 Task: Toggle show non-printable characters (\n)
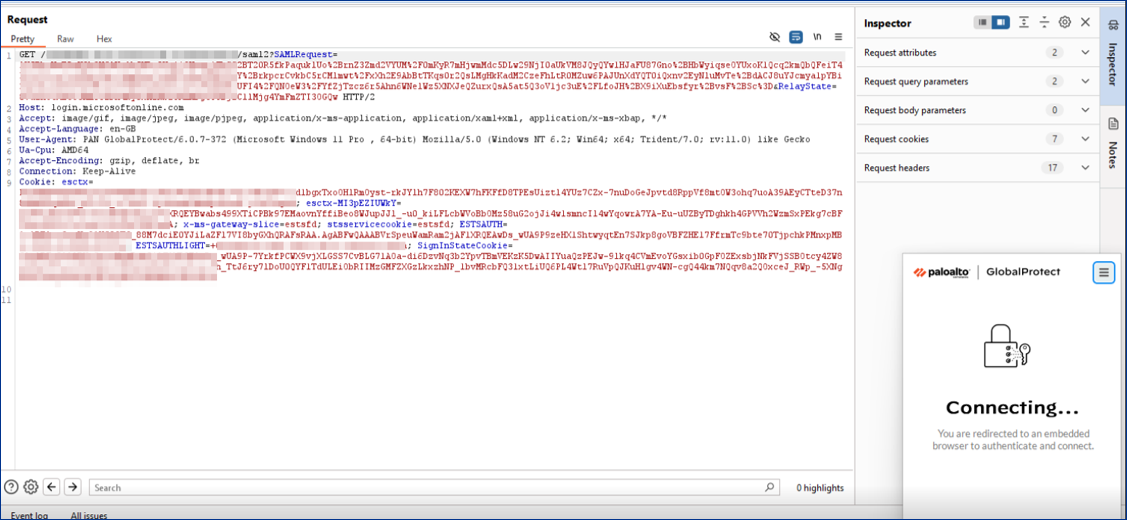pos(818,37)
